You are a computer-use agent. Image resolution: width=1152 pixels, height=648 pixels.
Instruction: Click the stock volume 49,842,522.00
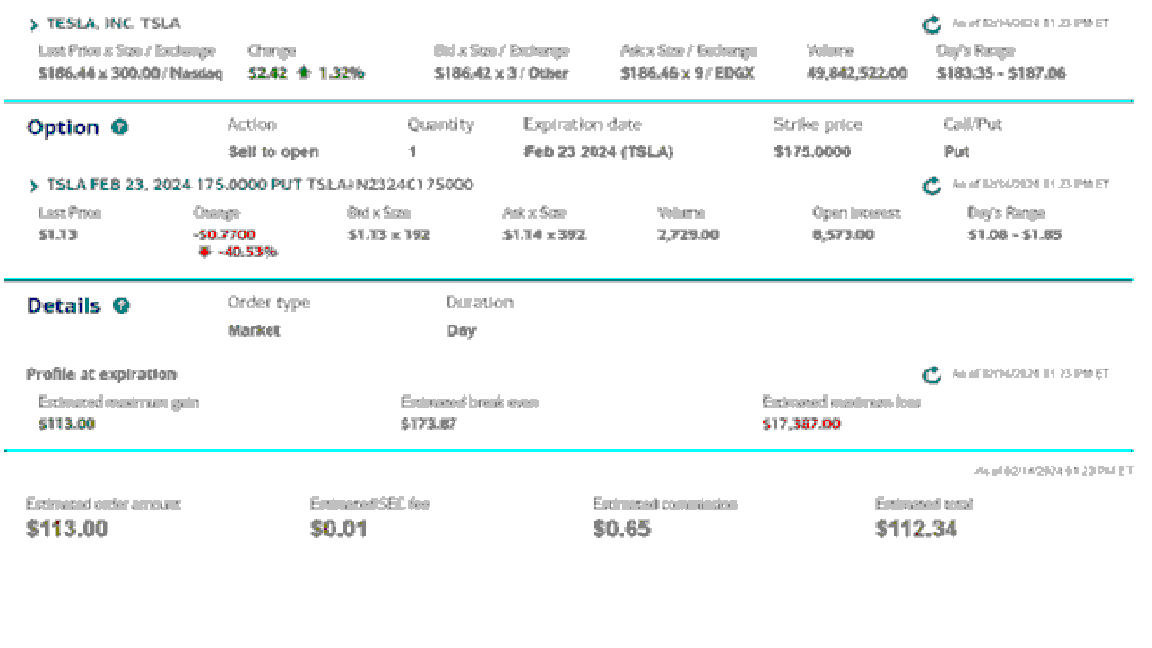pos(857,73)
